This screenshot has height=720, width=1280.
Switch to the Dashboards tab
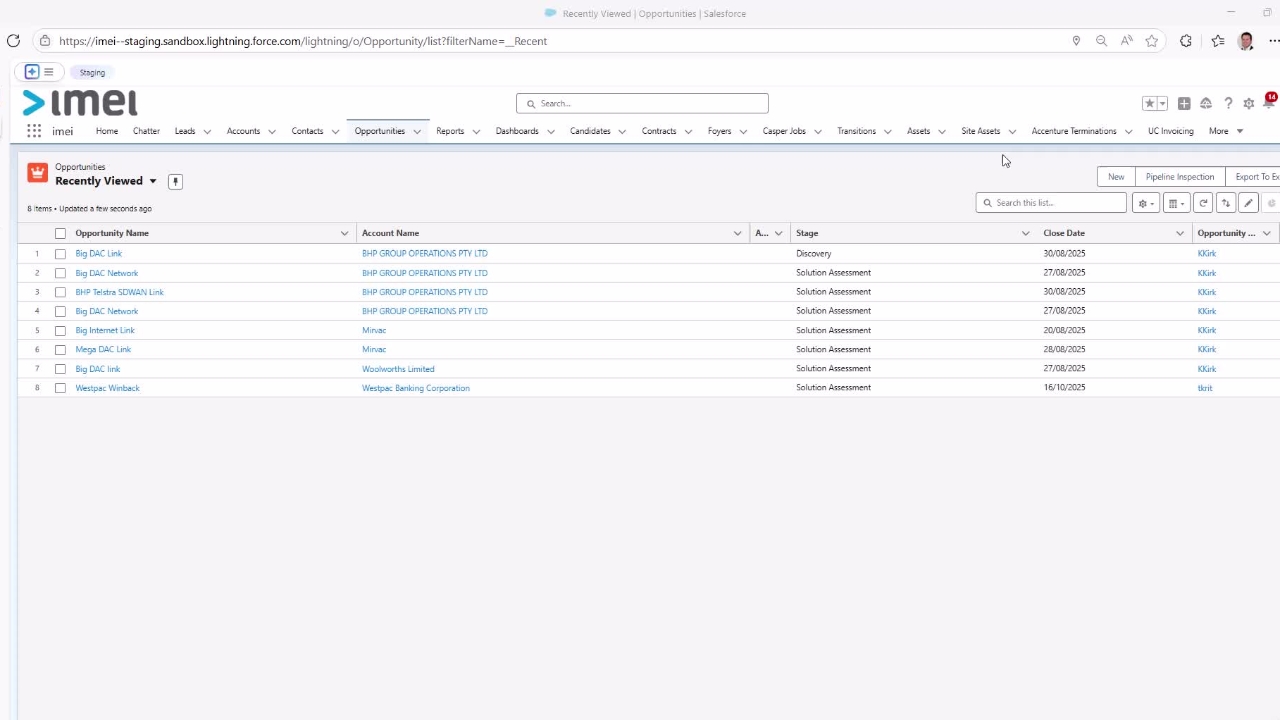coord(517,131)
